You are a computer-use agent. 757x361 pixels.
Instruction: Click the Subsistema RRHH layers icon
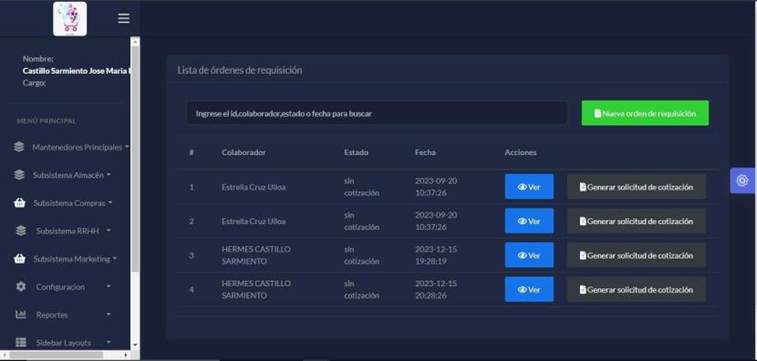pyautogui.click(x=21, y=231)
